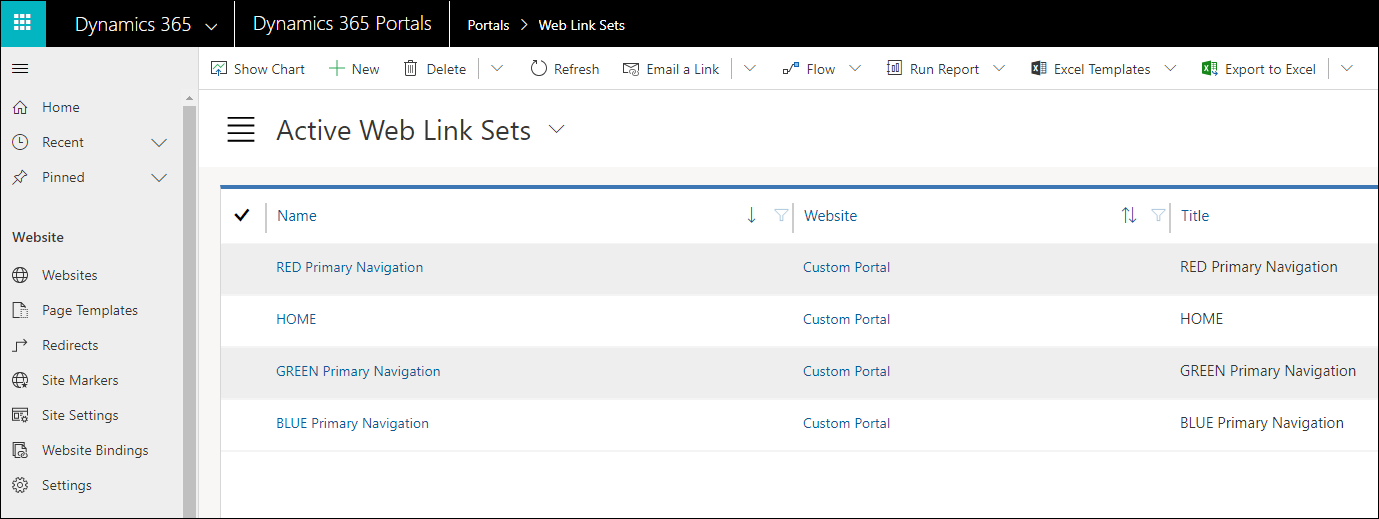Go to Website Bindings in sidebar

click(x=95, y=450)
